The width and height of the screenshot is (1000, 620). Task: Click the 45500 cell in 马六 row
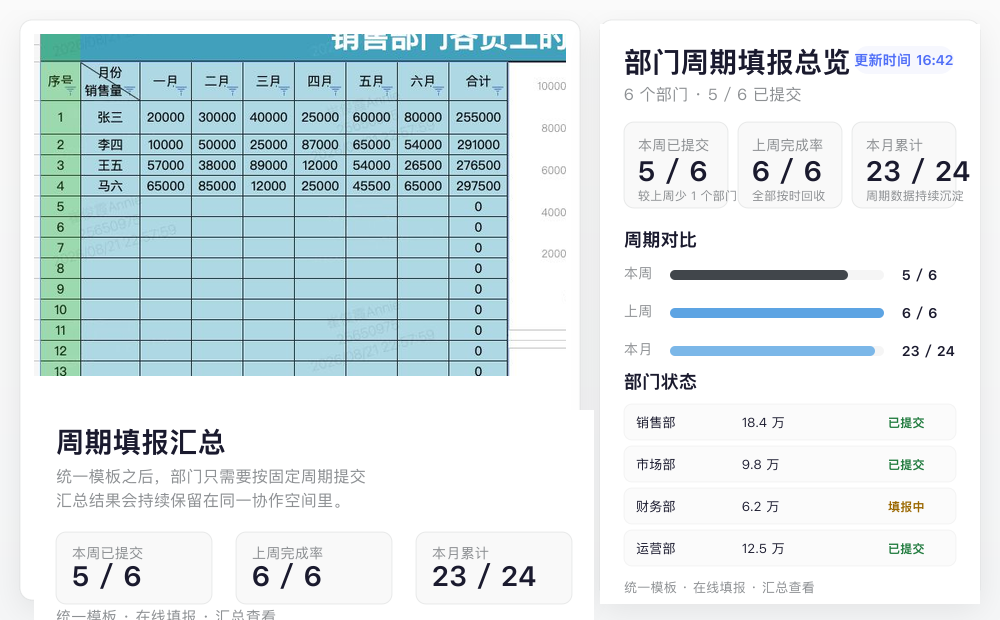372,186
